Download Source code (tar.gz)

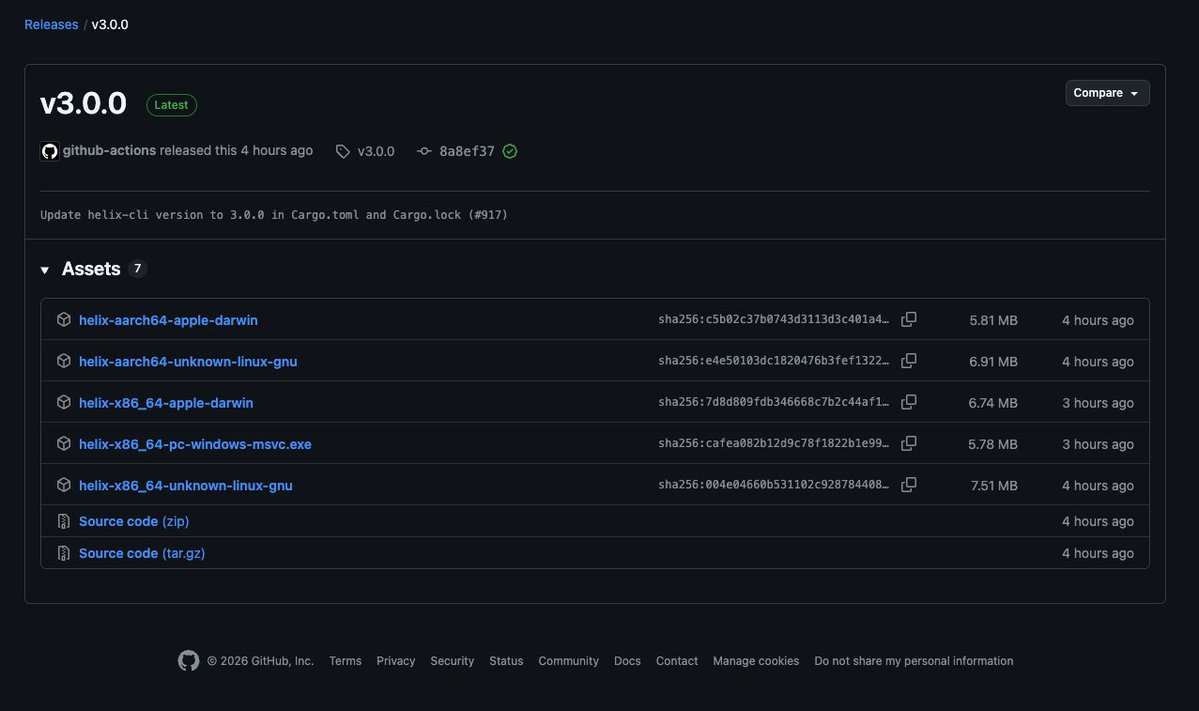click(x=141, y=554)
